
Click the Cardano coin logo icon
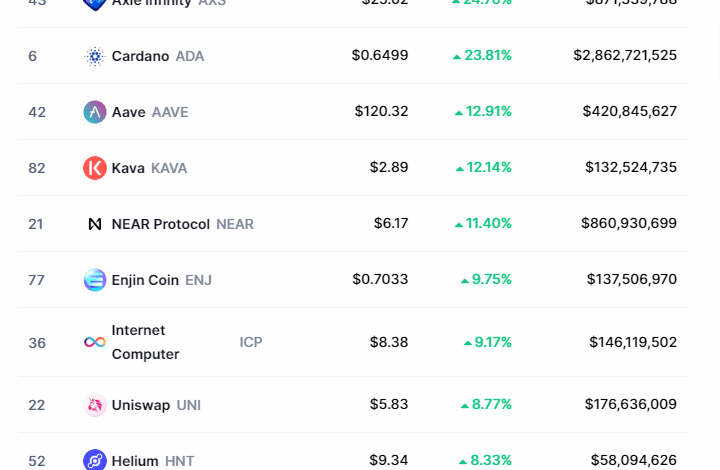[x=95, y=56]
